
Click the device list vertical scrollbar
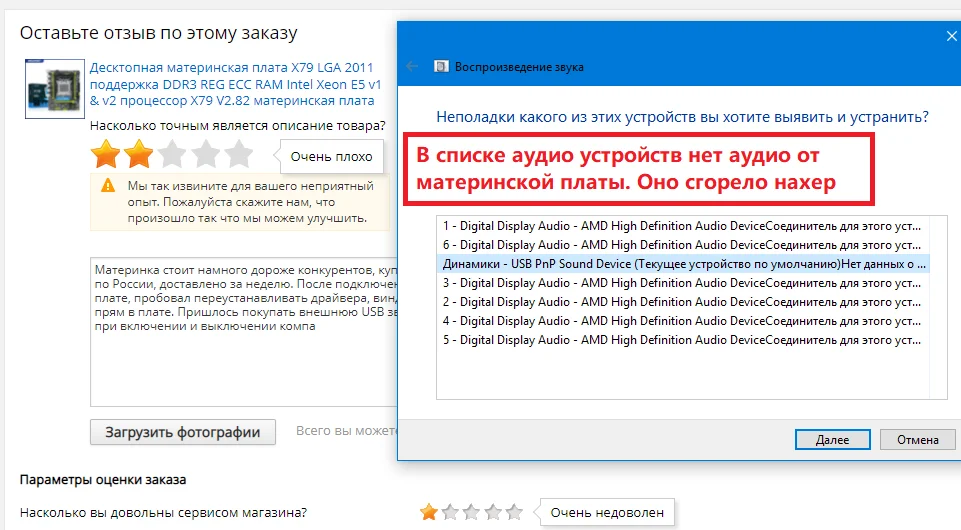[x=938, y=308]
